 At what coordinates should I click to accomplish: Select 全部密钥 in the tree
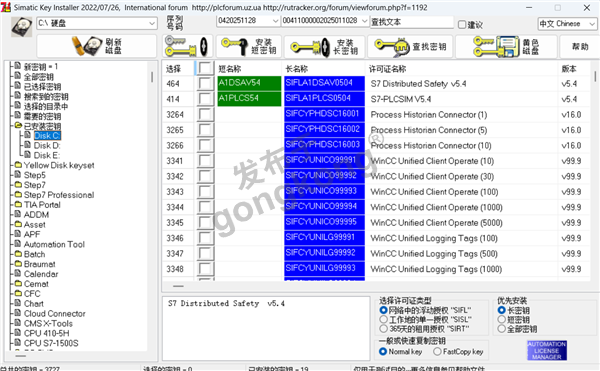click(x=39, y=76)
